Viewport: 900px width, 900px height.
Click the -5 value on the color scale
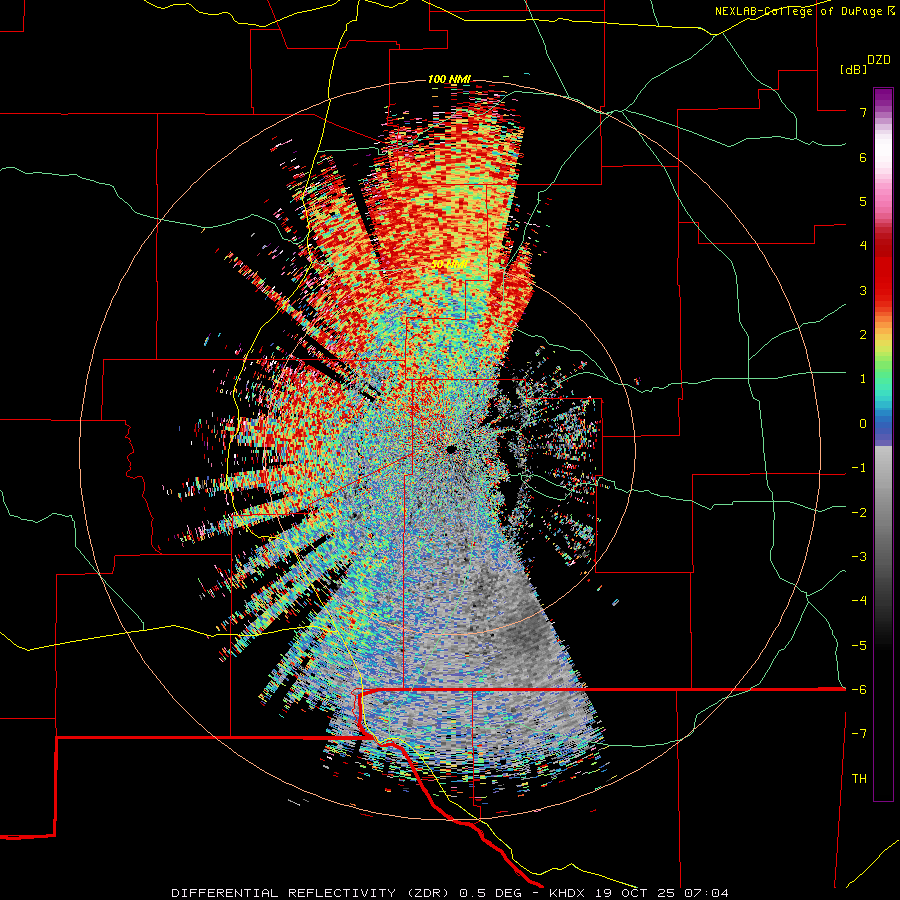[x=859, y=645]
